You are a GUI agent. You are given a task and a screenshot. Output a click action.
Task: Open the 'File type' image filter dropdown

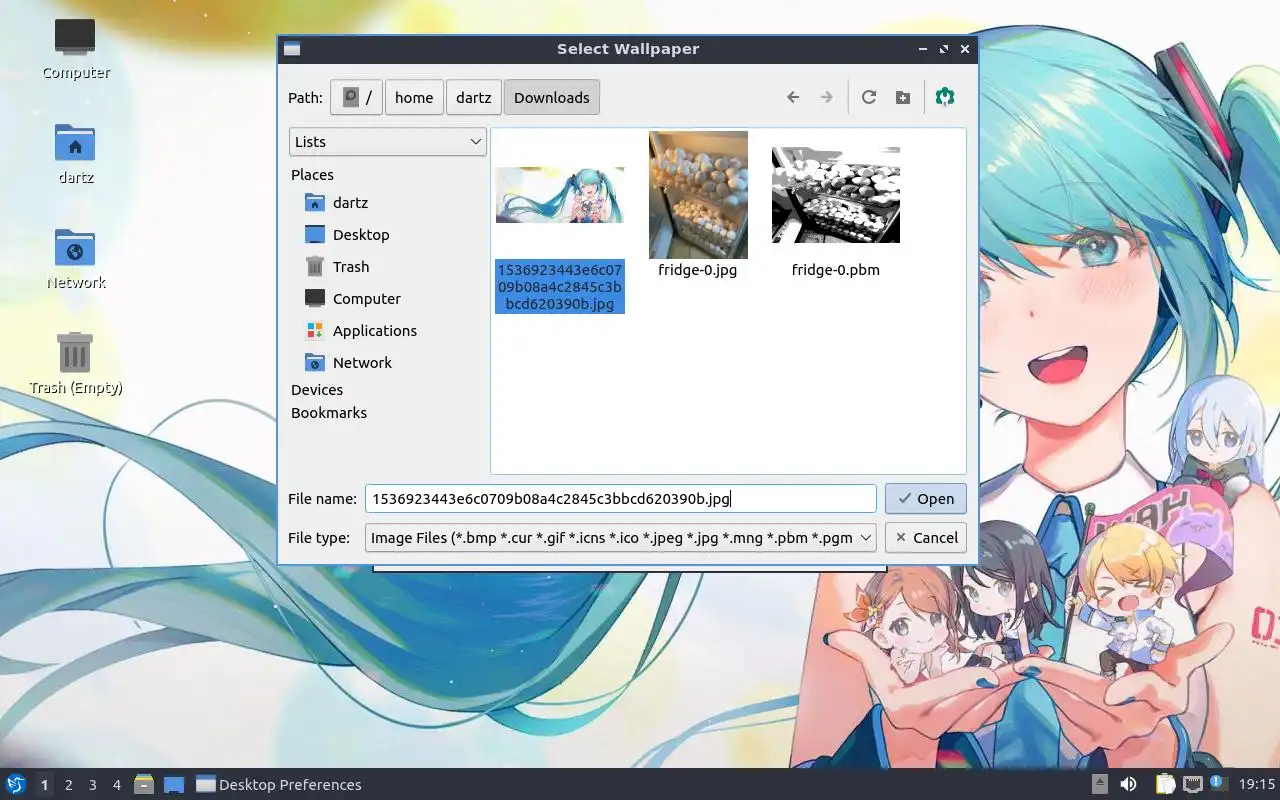621,538
